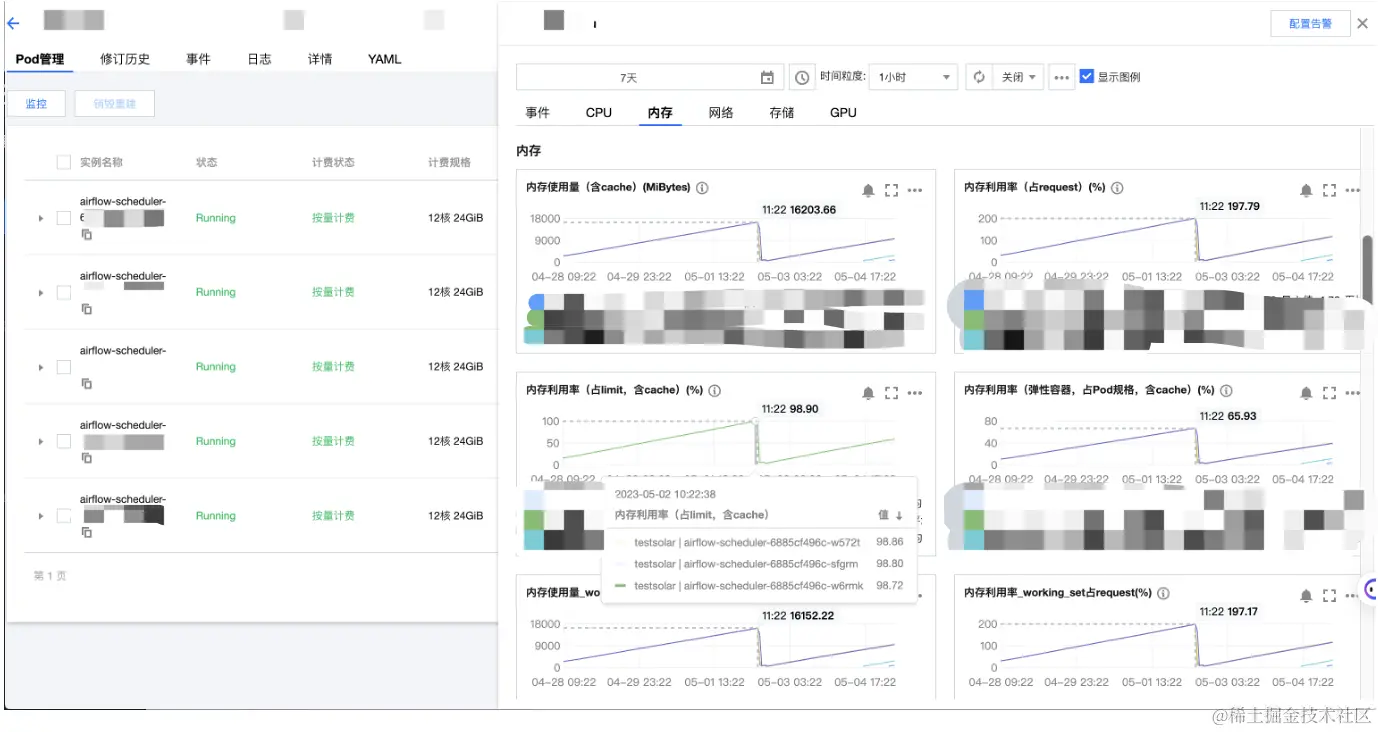Image resolution: width=1378 pixels, height=732 pixels.
Task: Expand 内存使用量（含cache）chart to fullscreen
Action: [892, 190]
